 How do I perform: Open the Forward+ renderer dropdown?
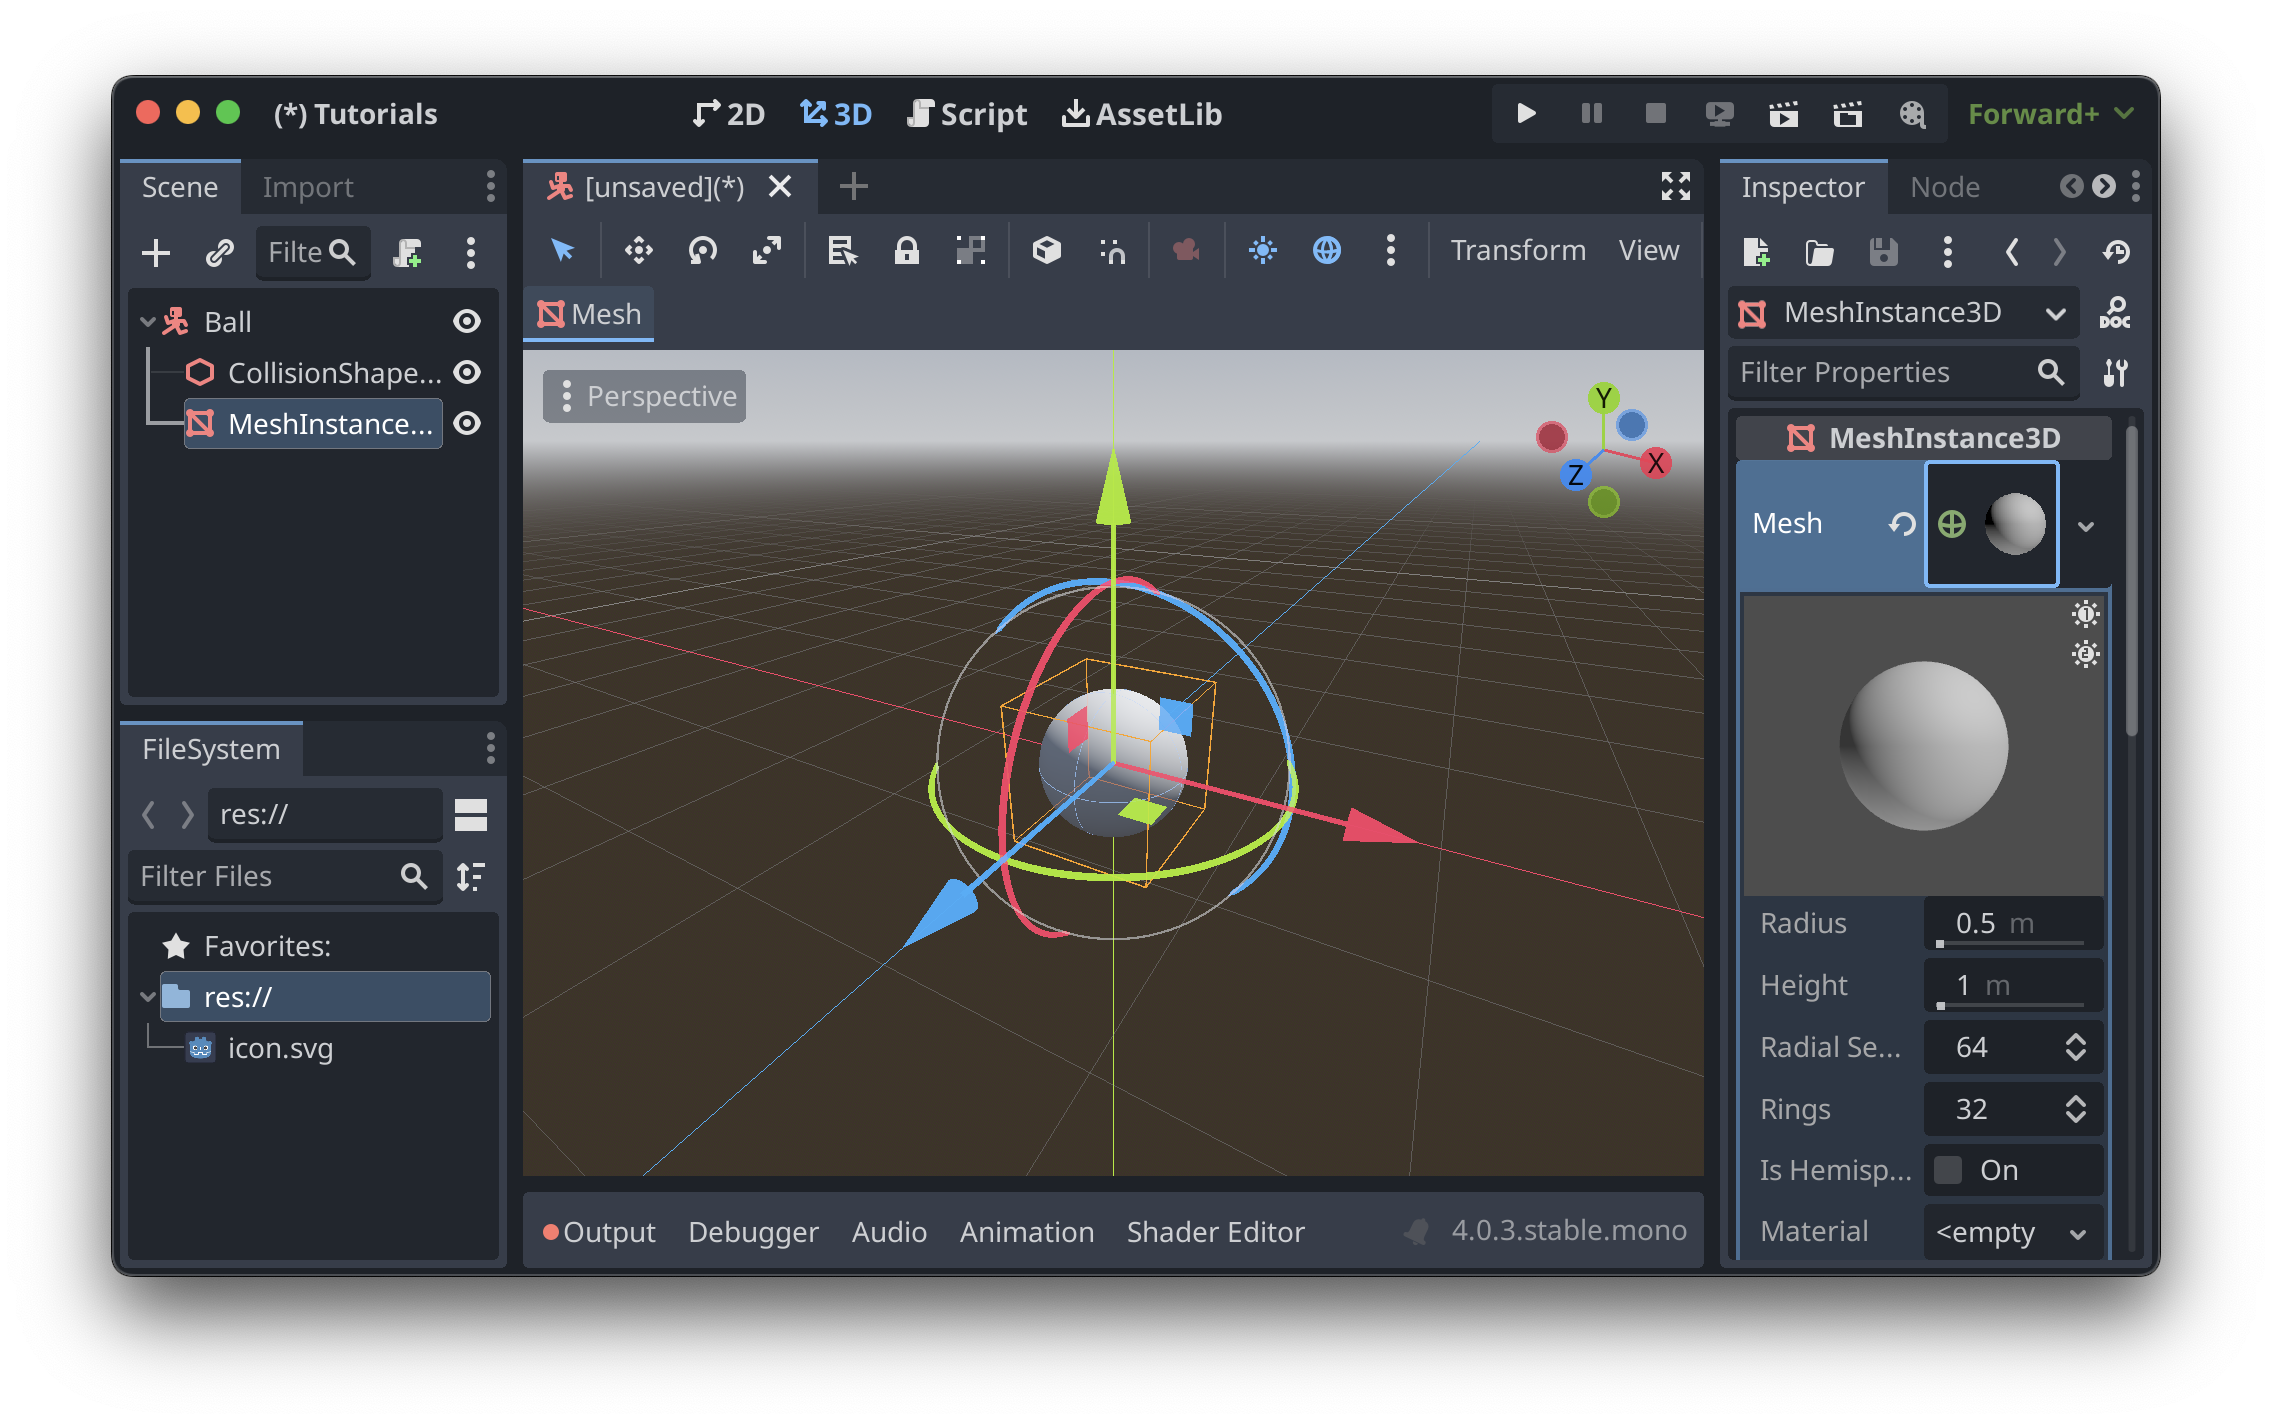pos(2051,114)
